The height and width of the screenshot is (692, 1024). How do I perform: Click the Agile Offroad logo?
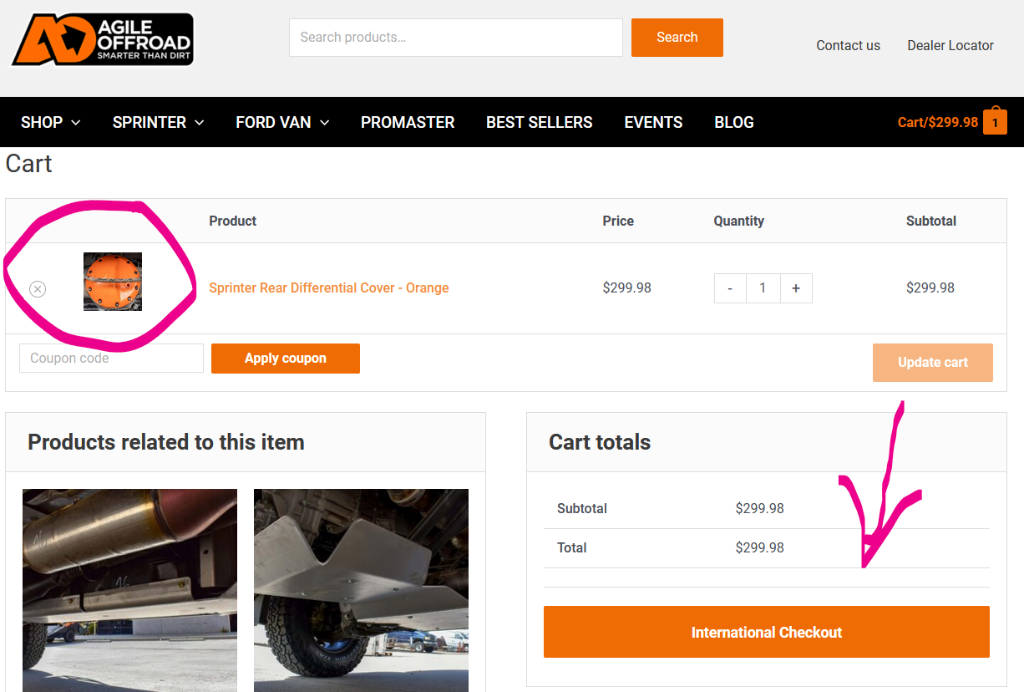[x=102, y=40]
